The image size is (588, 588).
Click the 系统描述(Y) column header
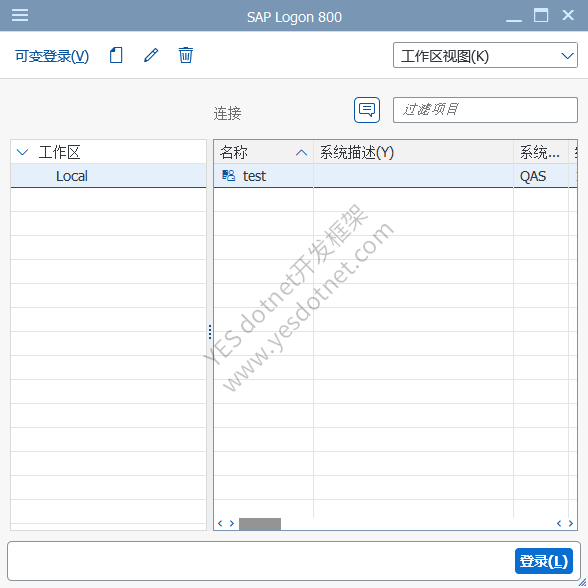[413, 152]
